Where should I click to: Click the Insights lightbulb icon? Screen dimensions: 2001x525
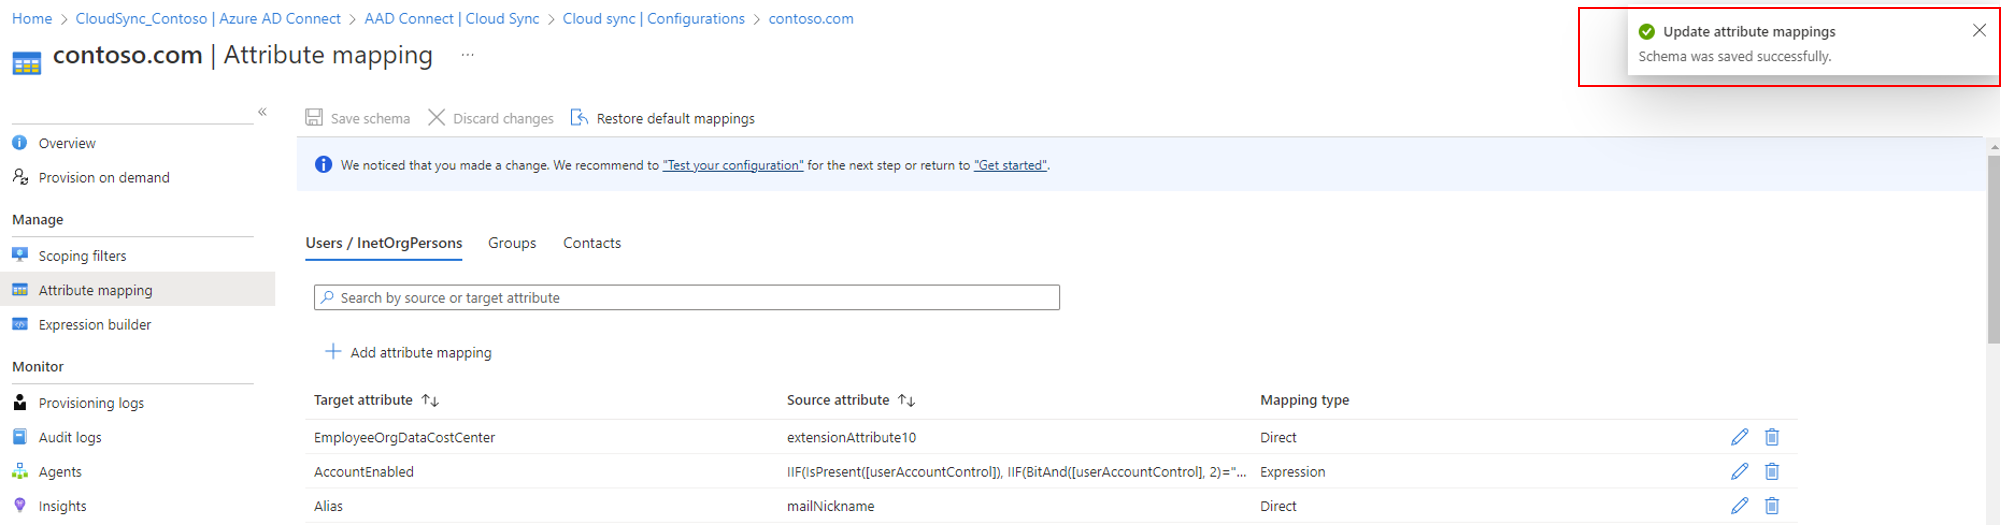(x=20, y=505)
